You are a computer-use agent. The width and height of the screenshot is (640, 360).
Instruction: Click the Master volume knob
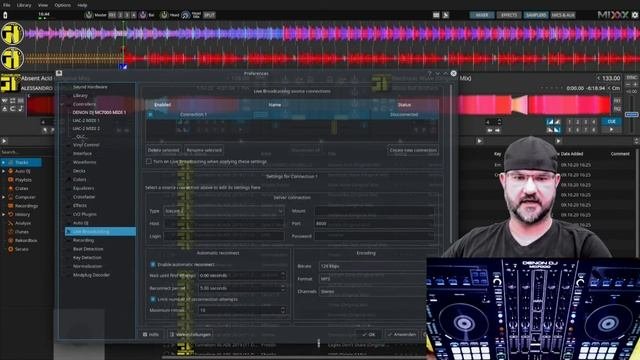[x=89, y=15]
